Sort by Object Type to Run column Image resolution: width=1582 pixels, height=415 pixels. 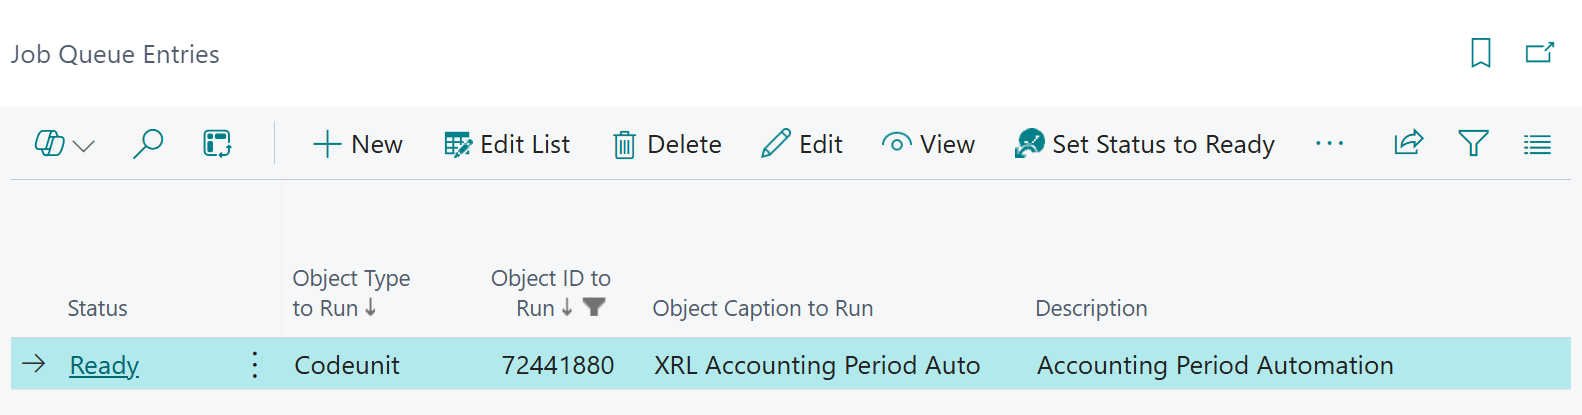click(x=351, y=293)
